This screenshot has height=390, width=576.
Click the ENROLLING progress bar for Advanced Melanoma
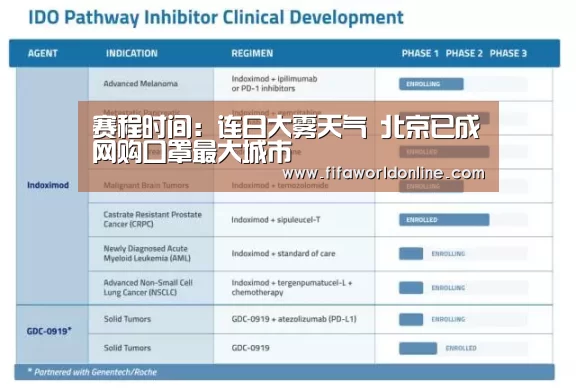[431, 84]
